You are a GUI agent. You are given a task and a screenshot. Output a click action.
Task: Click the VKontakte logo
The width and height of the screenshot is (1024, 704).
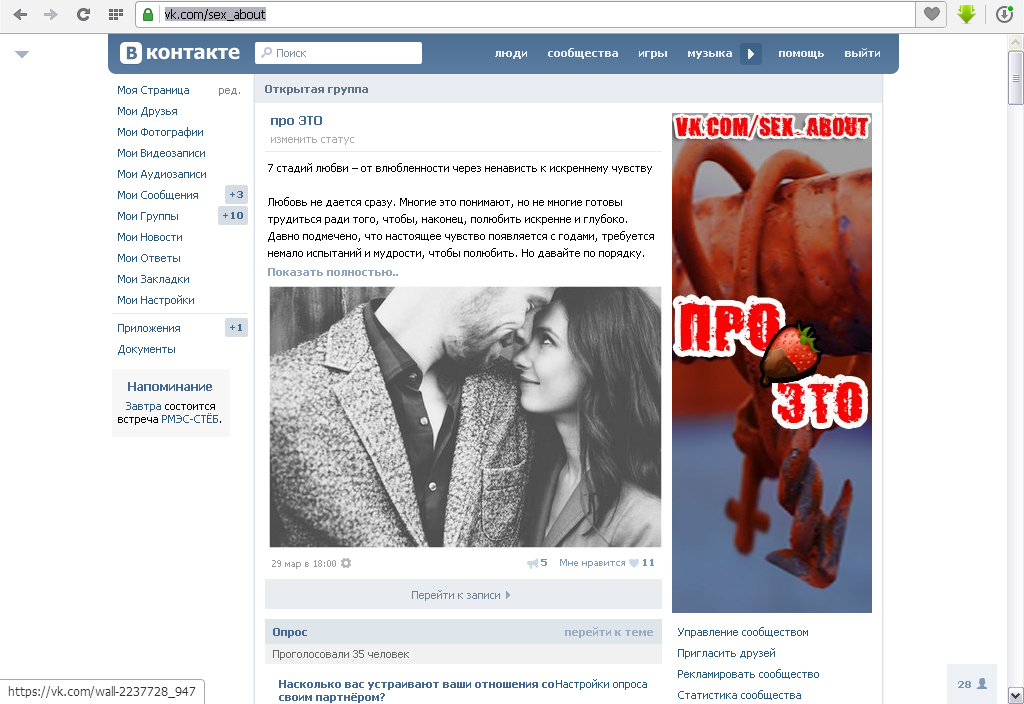pos(180,52)
